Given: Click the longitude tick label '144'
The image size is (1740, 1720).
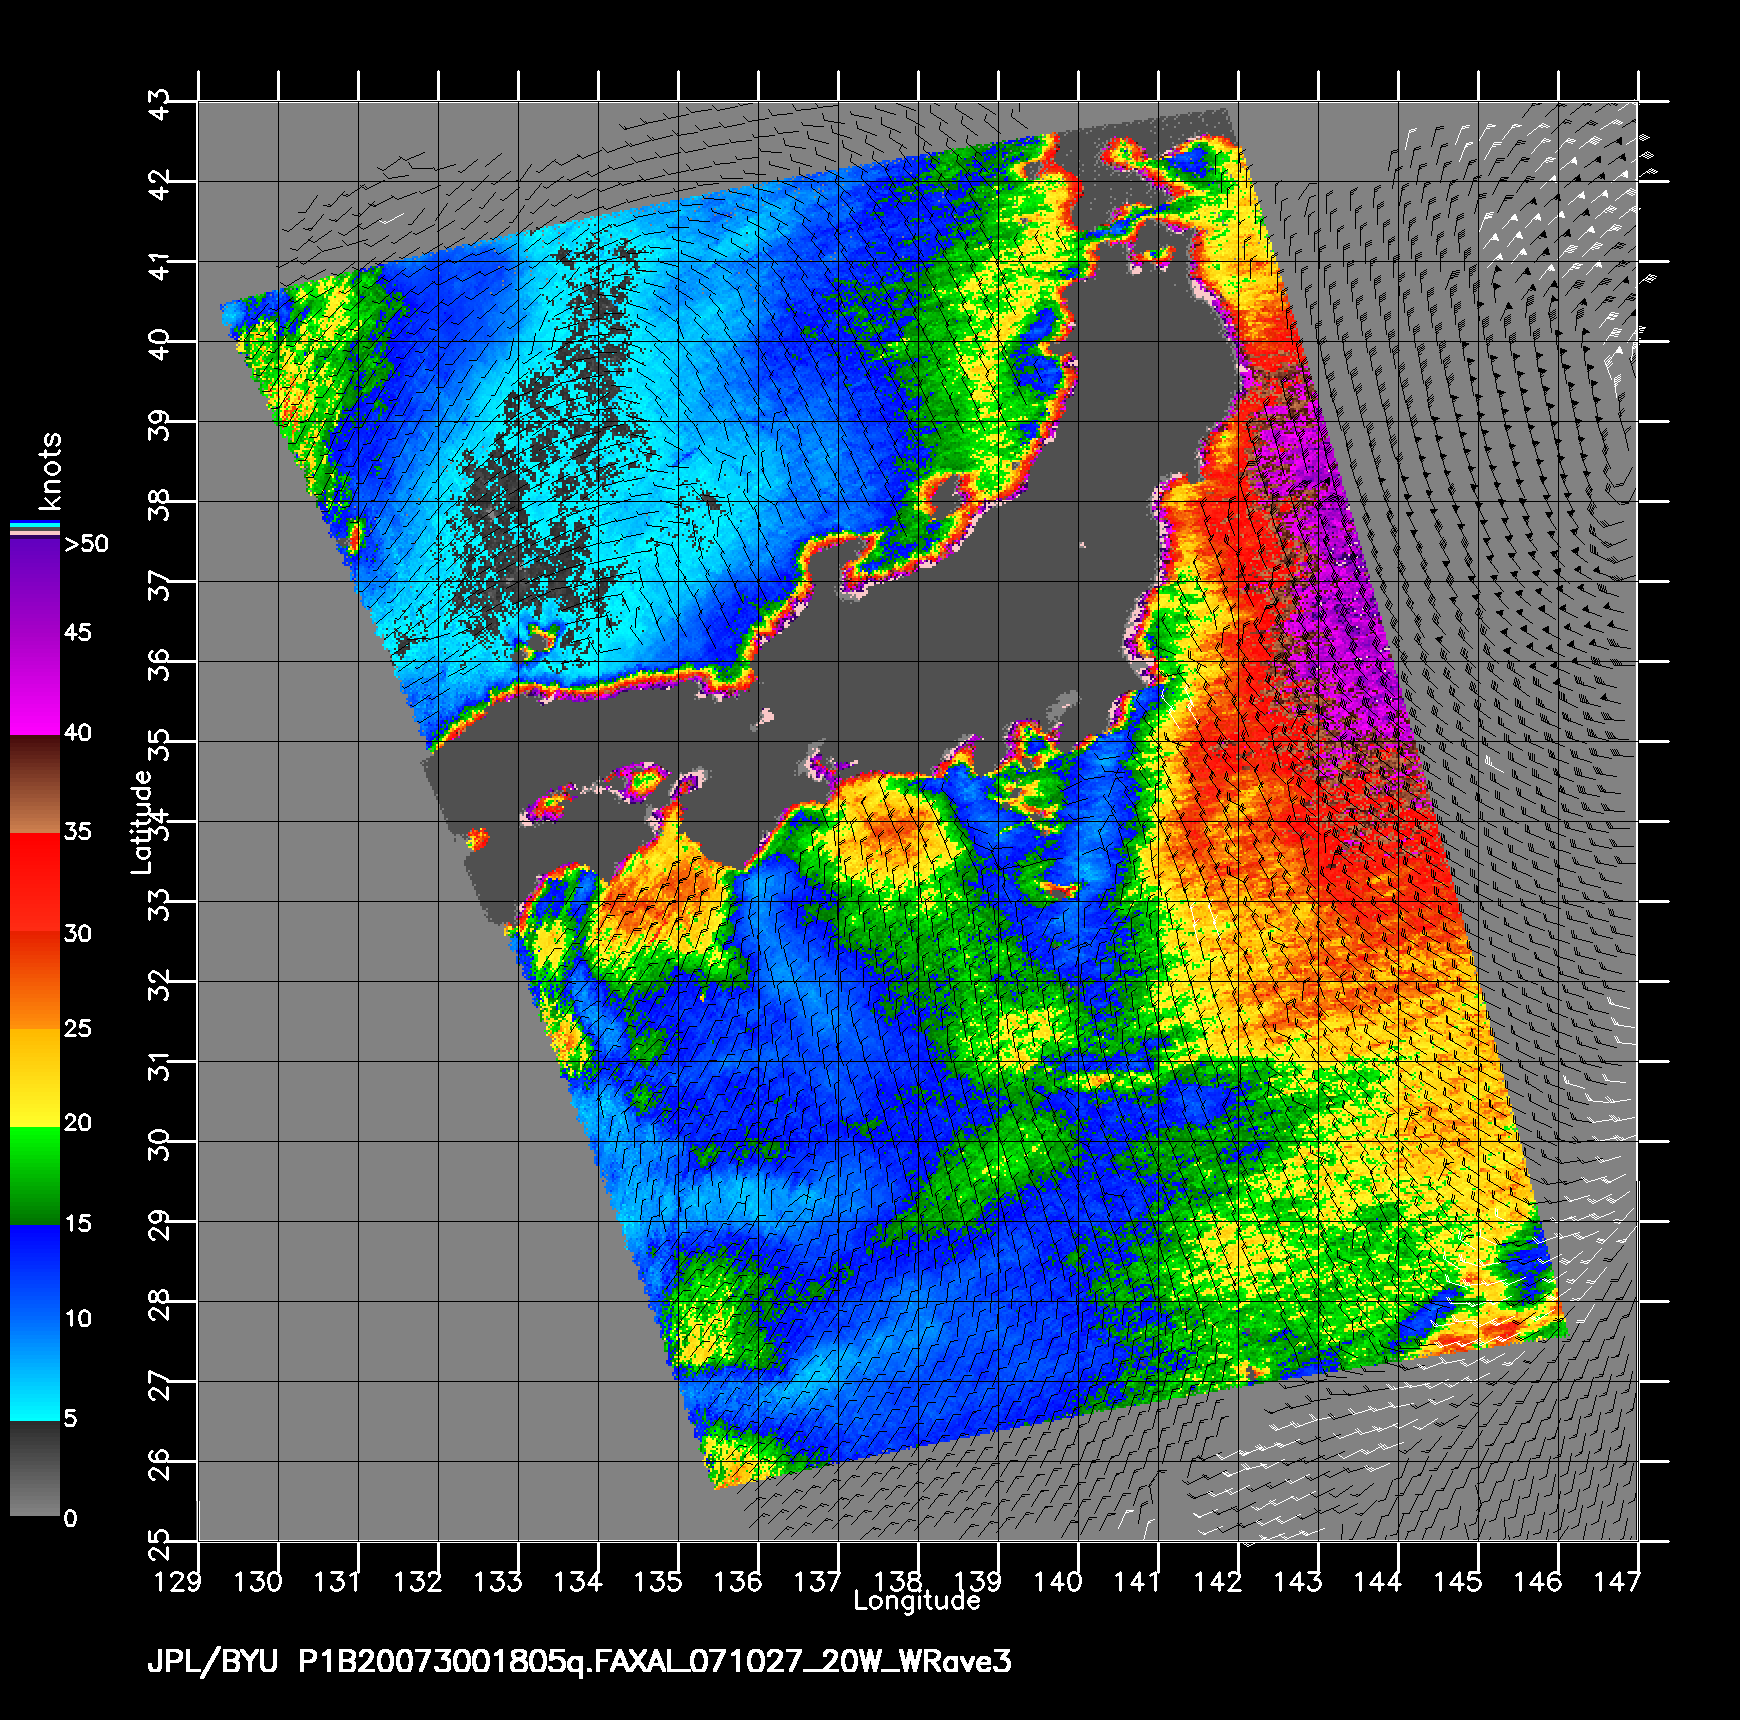Looking at the screenshot, I should pos(1378,1581).
